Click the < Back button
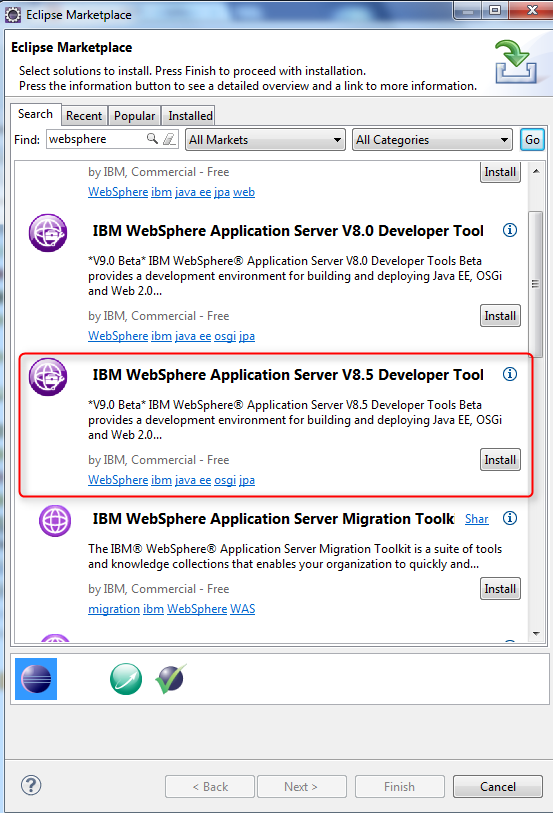Image resolution: width=553 pixels, height=813 pixels. (210, 787)
